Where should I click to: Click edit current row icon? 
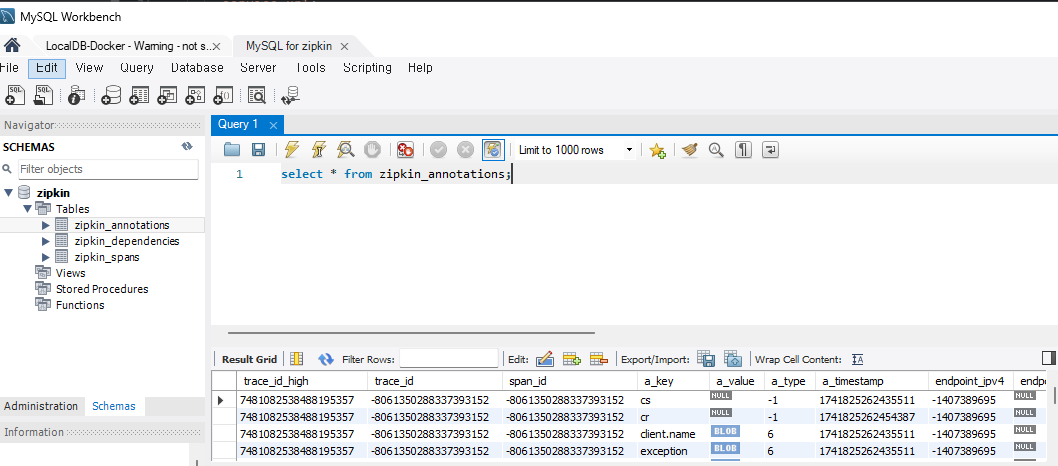coord(545,359)
